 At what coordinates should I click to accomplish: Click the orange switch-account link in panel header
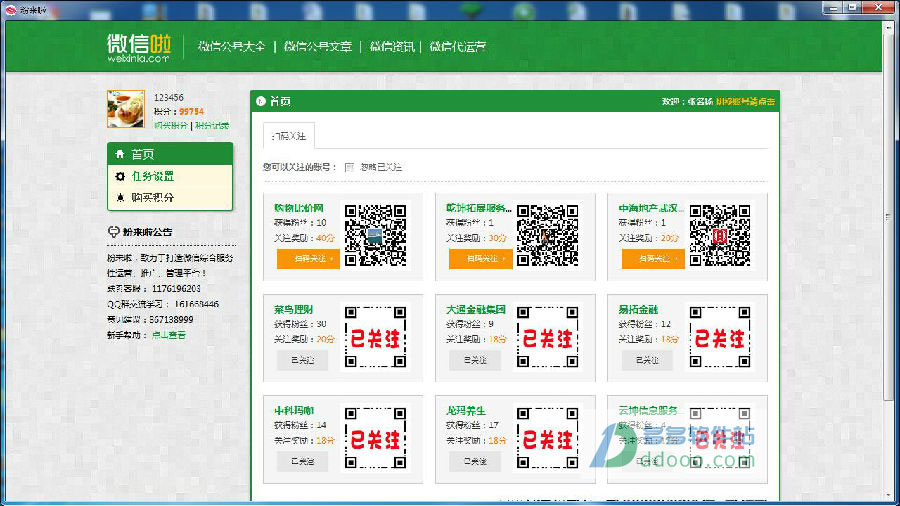coord(745,102)
